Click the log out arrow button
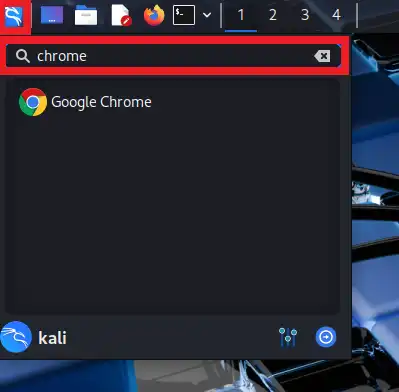Screen dimensions: 399x392 tap(326, 337)
